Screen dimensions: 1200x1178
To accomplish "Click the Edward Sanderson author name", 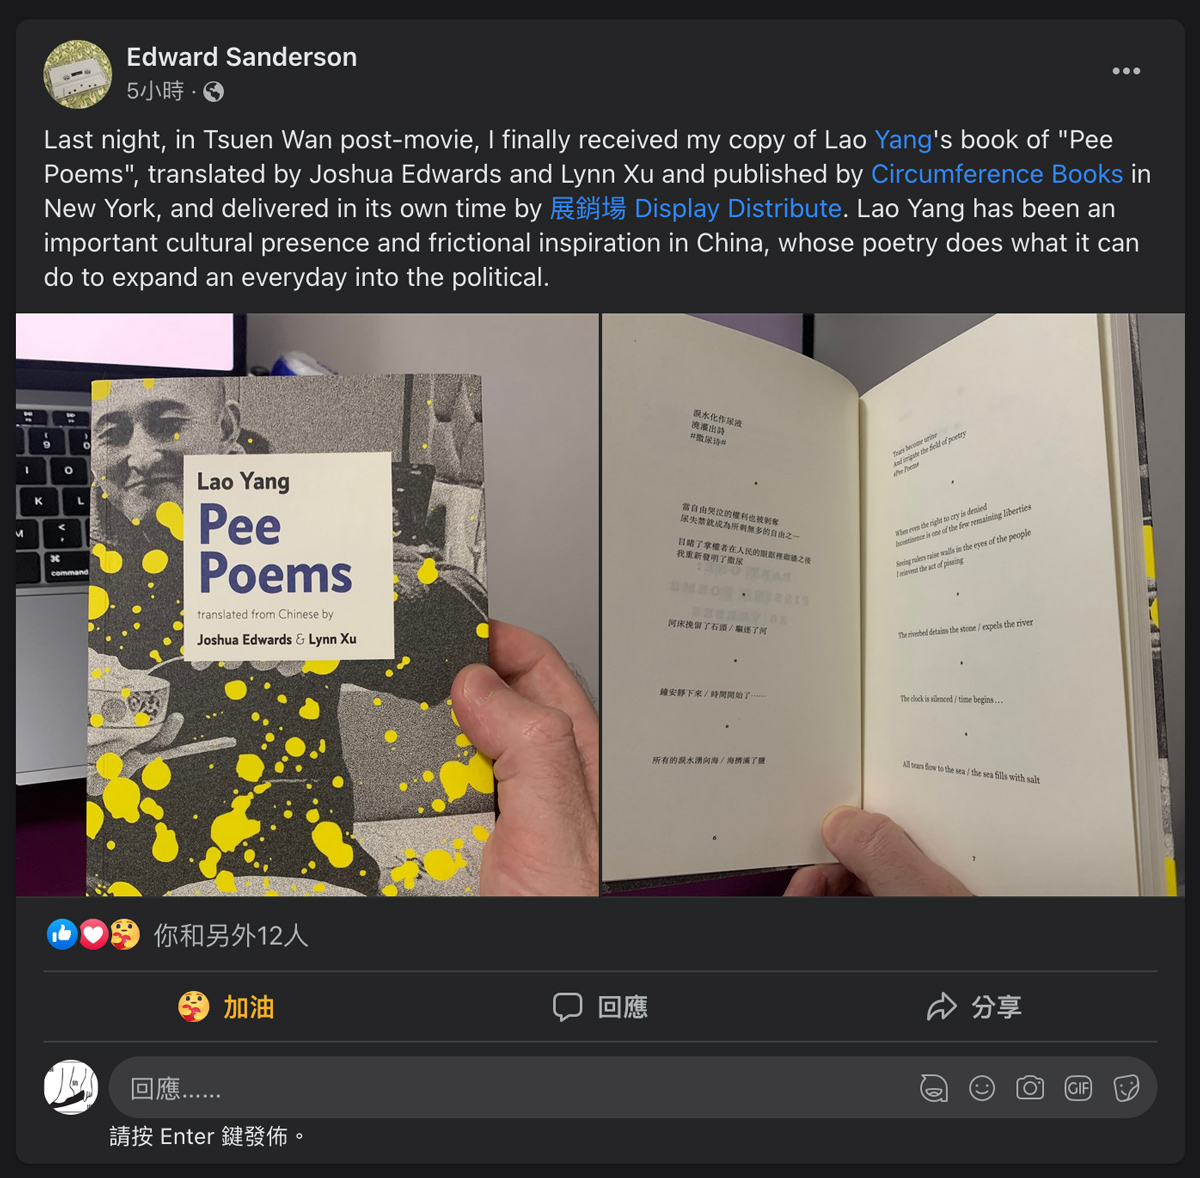I will (241, 57).
